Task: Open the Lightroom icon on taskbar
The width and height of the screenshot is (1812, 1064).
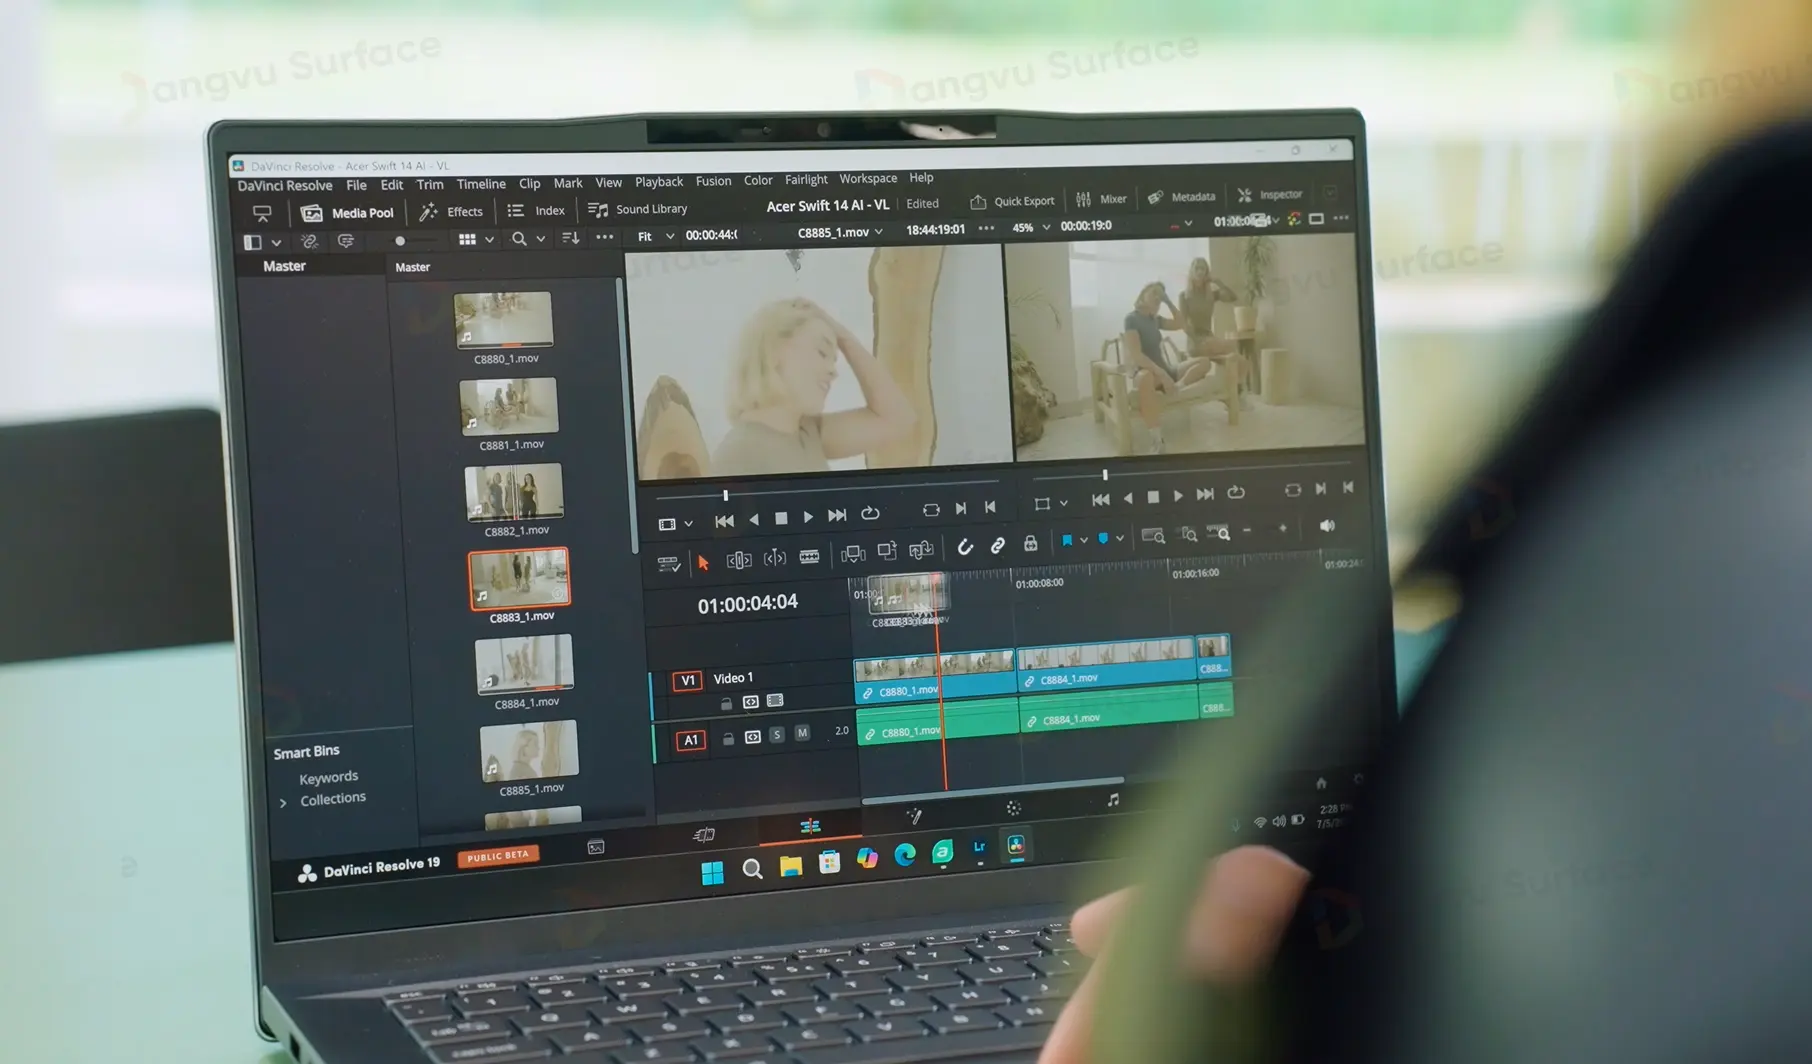Action: click(979, 847)
